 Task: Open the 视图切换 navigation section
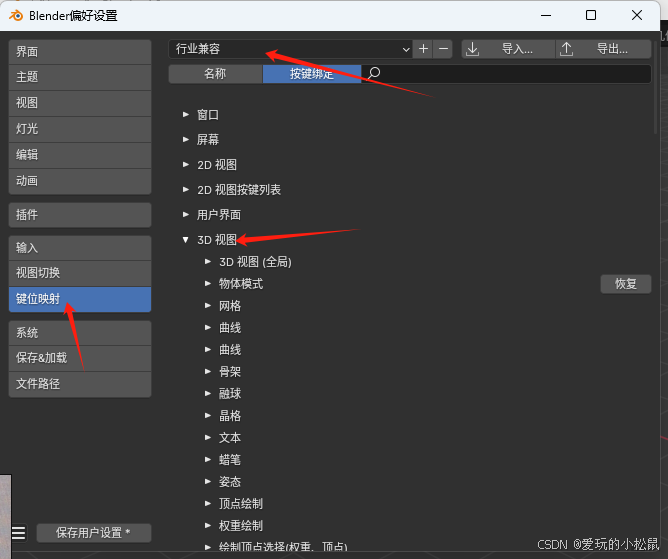coord(80,273)
